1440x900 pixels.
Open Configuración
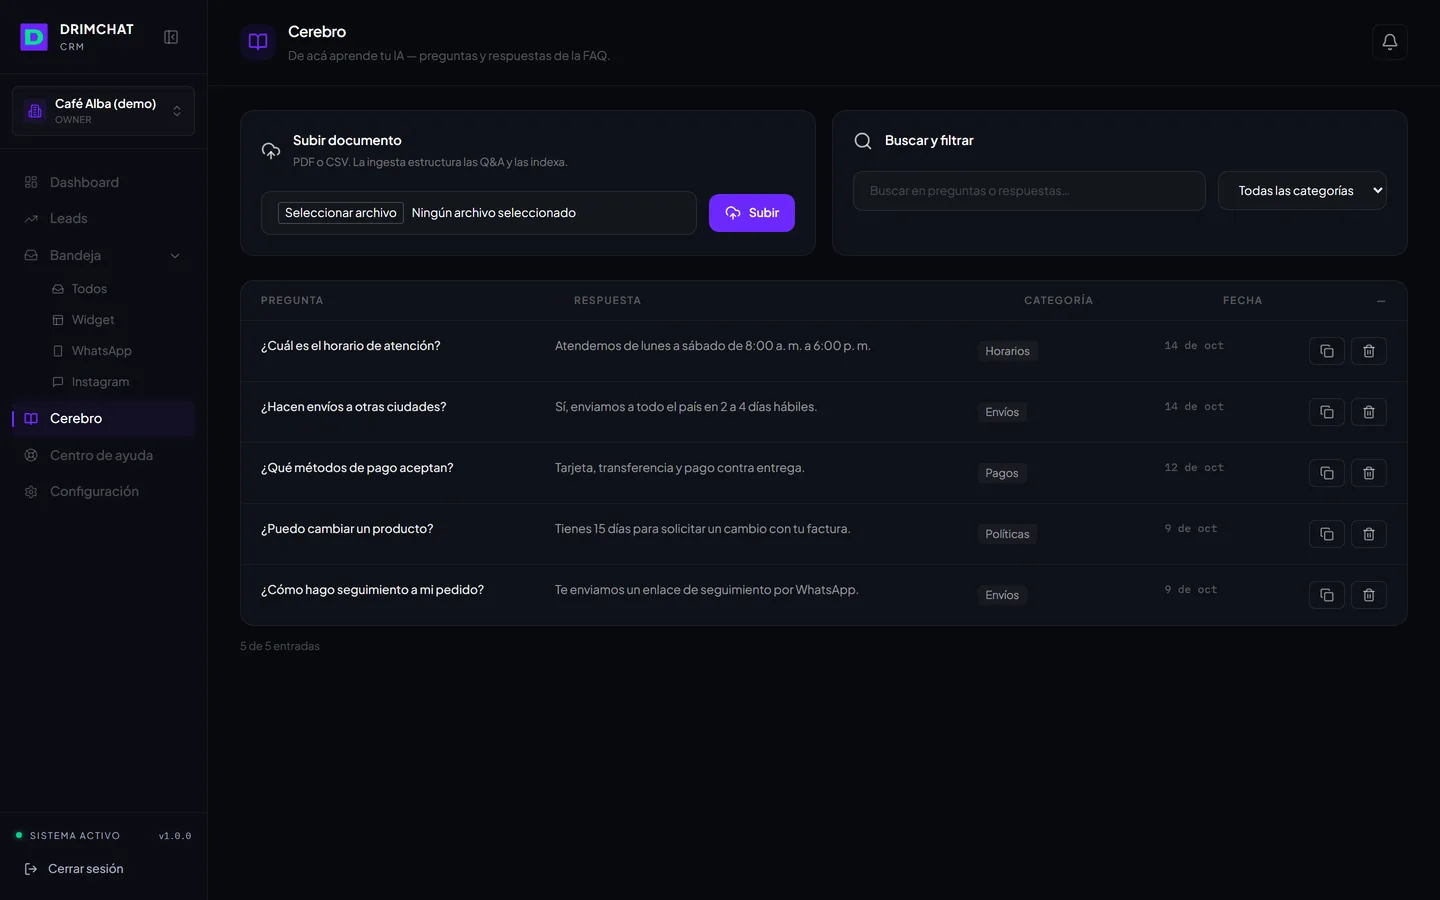[x=103, y=491]
